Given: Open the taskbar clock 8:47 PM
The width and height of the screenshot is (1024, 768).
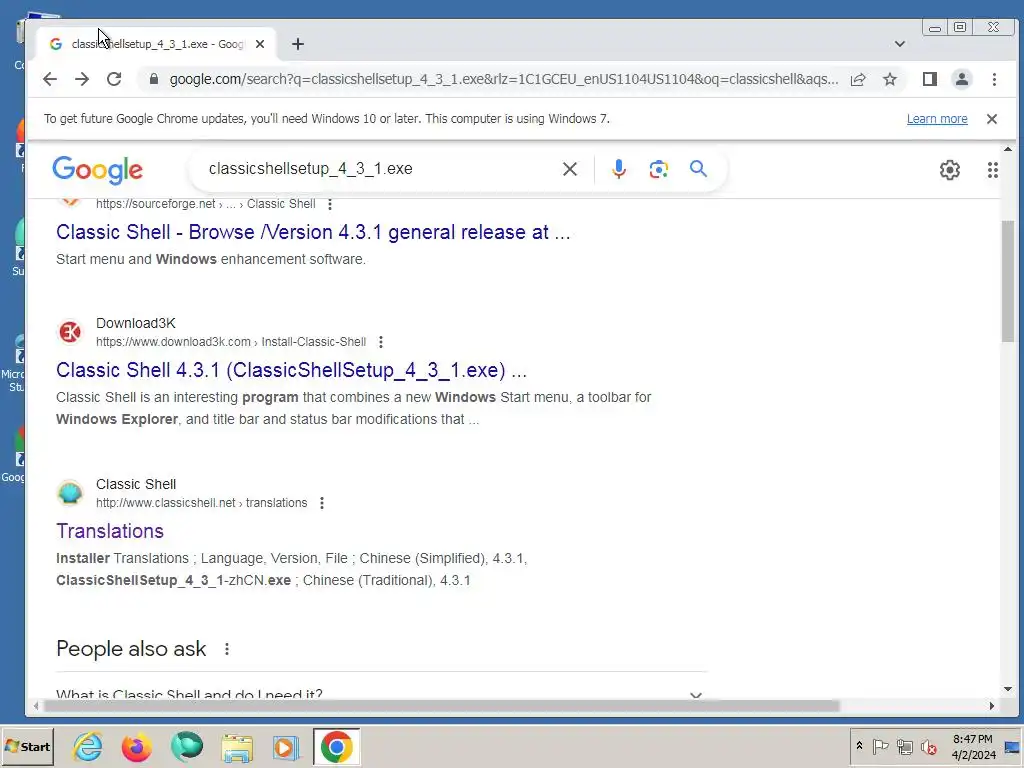Looking at the screenshot, I should click(973, 746).
